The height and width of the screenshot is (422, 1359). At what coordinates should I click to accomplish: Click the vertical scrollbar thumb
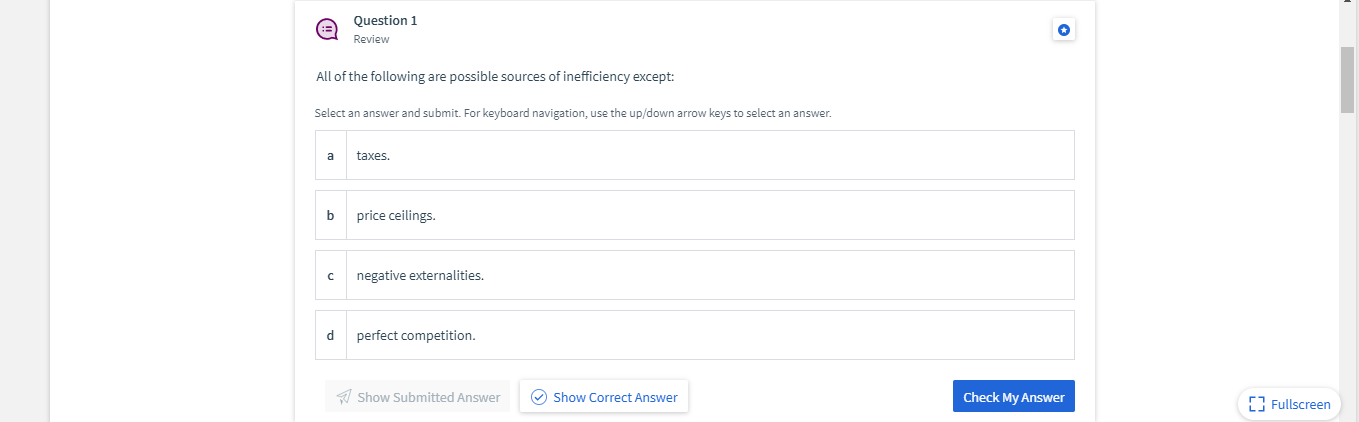click(1348, 80)
